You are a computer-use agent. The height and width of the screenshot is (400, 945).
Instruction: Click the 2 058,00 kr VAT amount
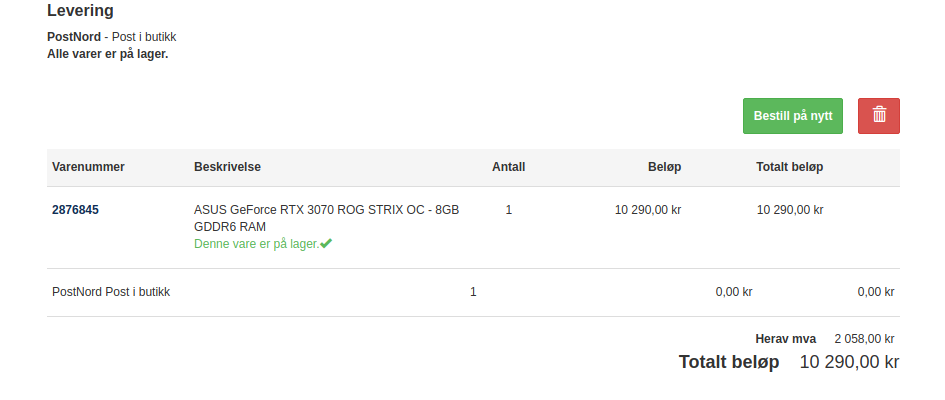pos(864,339)
